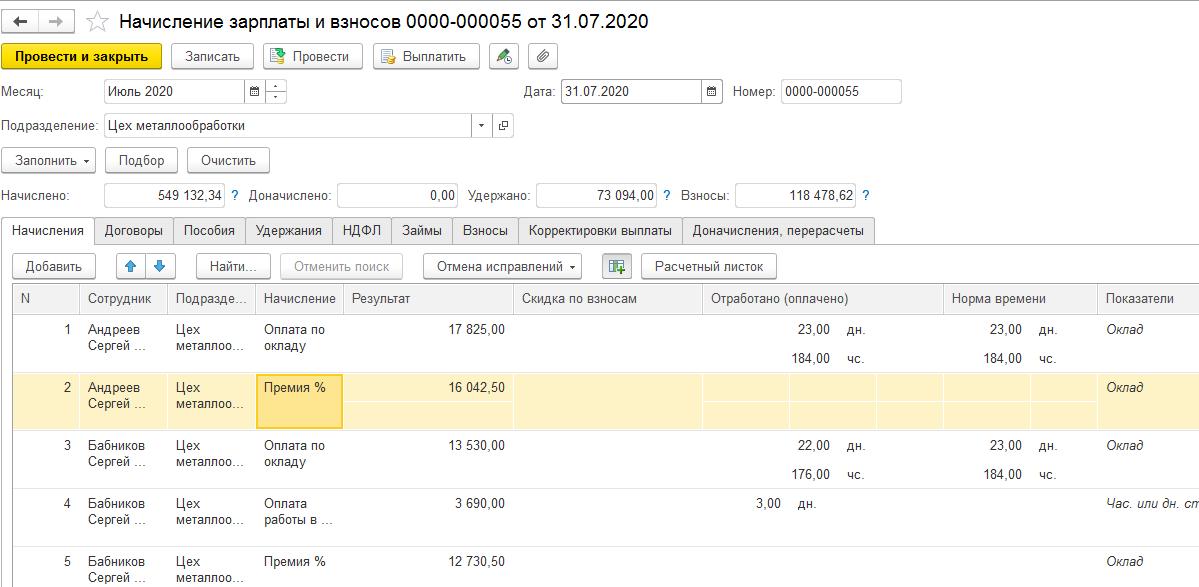Click the month stepper on Месяц field
The image size is (1199, 587).
coord(276,92)
